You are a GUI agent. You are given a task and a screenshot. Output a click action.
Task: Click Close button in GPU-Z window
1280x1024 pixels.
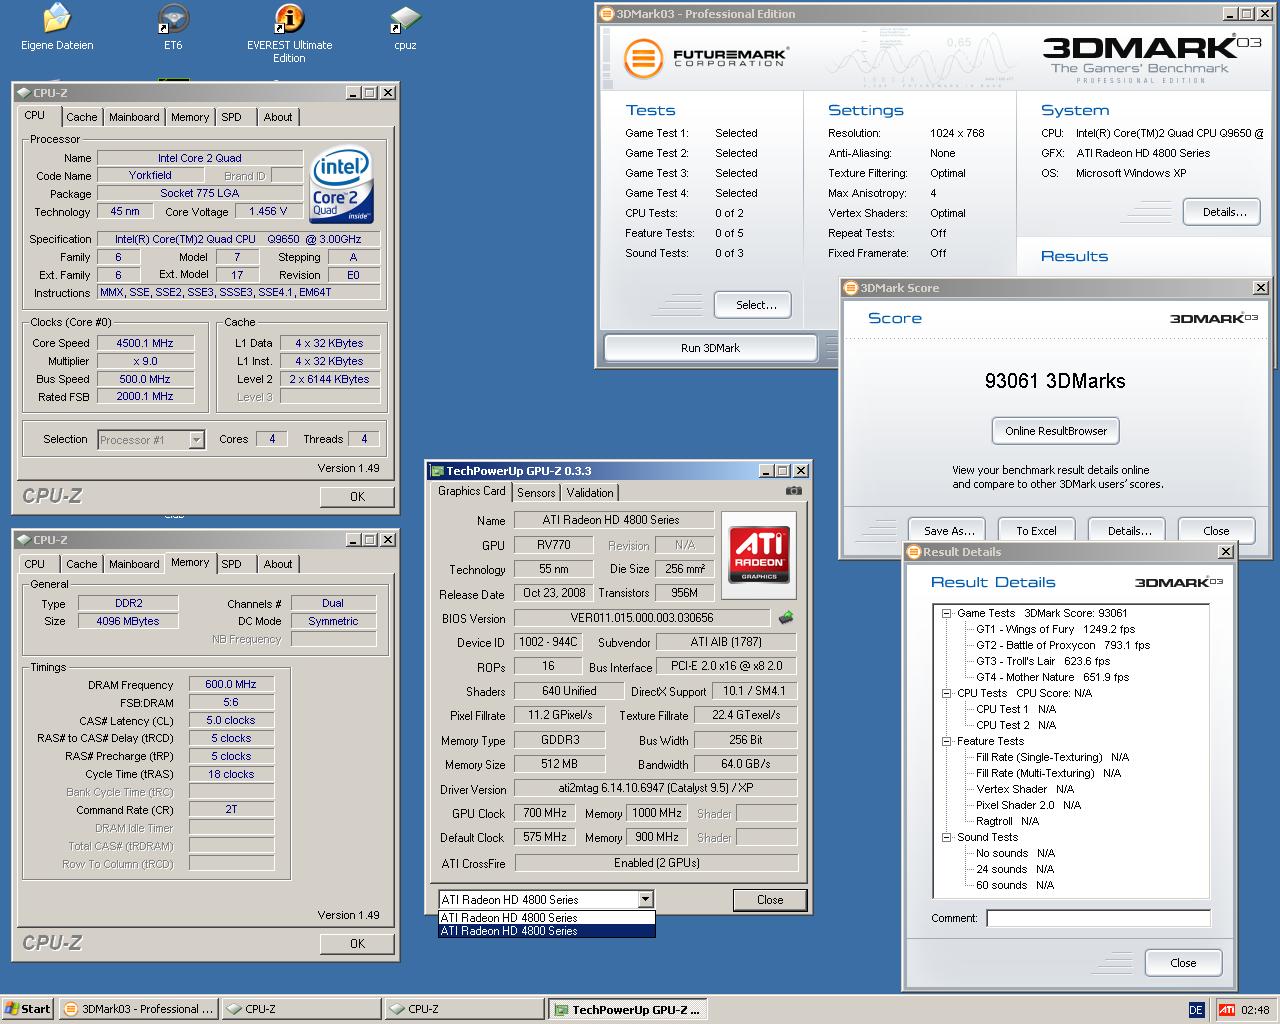[770, 900]
